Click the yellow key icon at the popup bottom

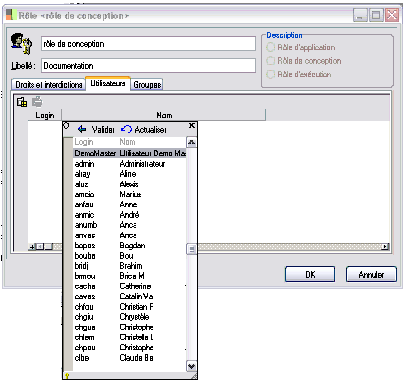[x=67, y=376]
